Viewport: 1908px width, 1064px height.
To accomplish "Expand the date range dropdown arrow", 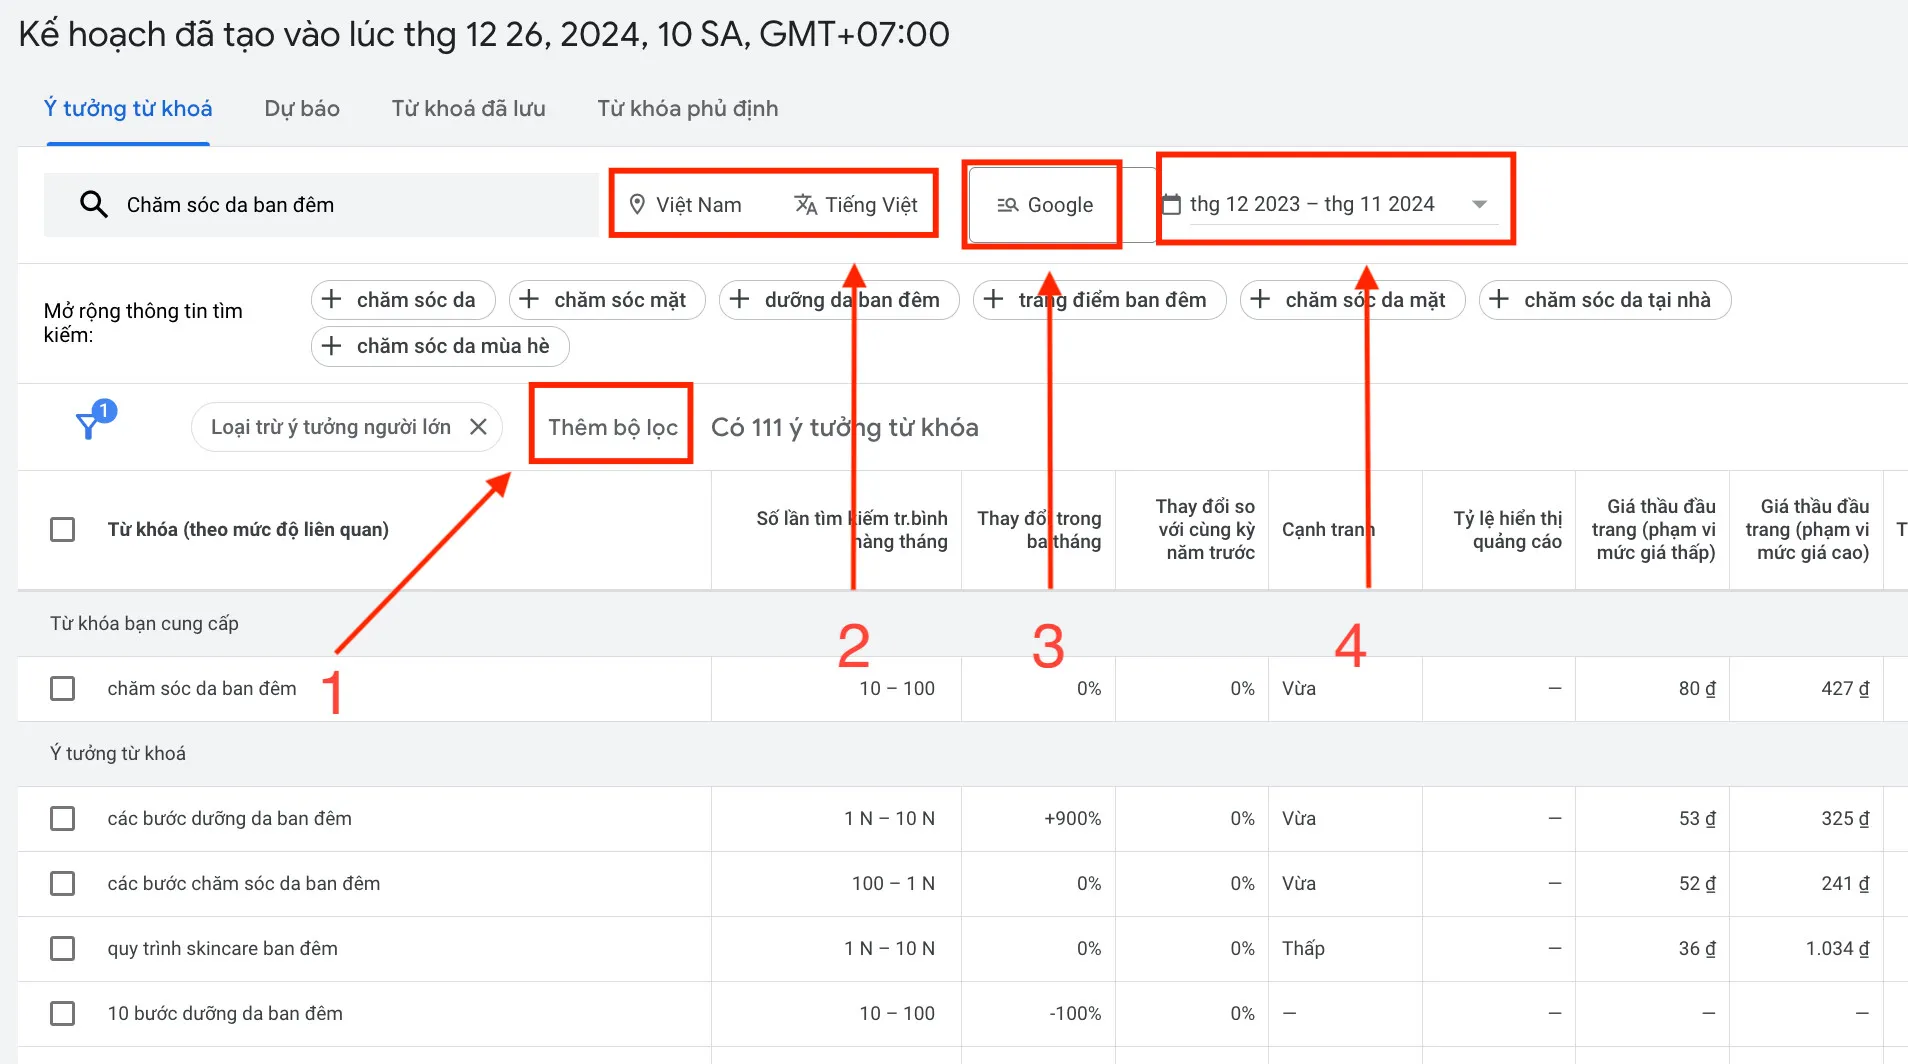I will [1479, 205].
